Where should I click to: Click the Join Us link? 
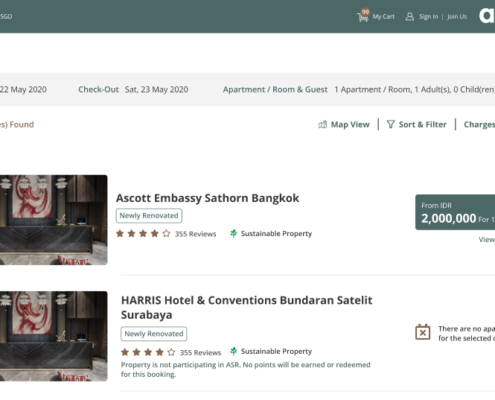coord(457,16)
